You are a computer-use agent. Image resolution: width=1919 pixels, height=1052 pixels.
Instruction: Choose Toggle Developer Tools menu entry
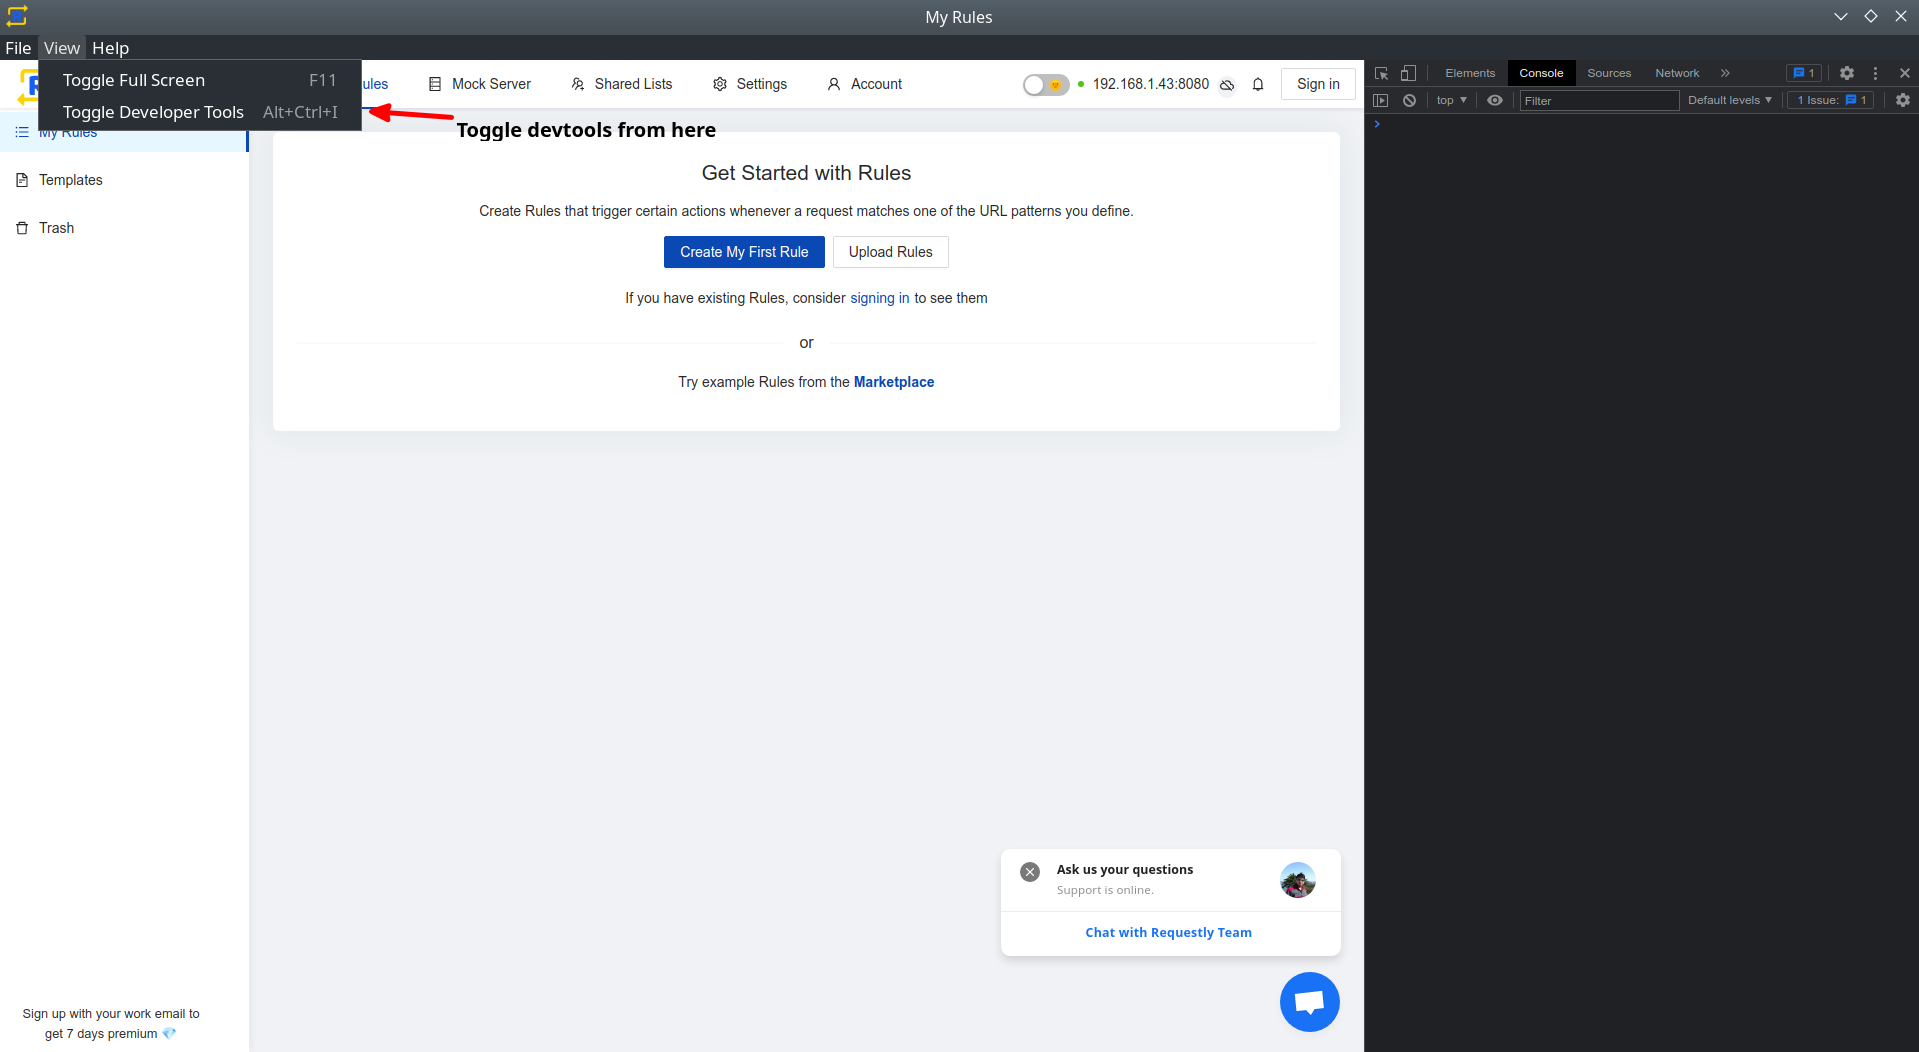(x=200, y=112)
